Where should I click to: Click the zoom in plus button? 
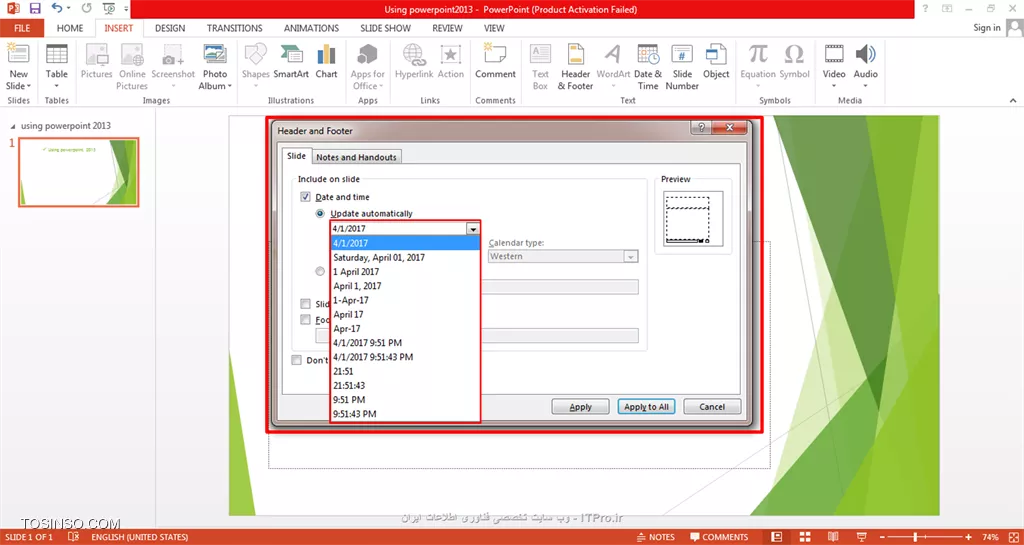click(x=968, y=537)
